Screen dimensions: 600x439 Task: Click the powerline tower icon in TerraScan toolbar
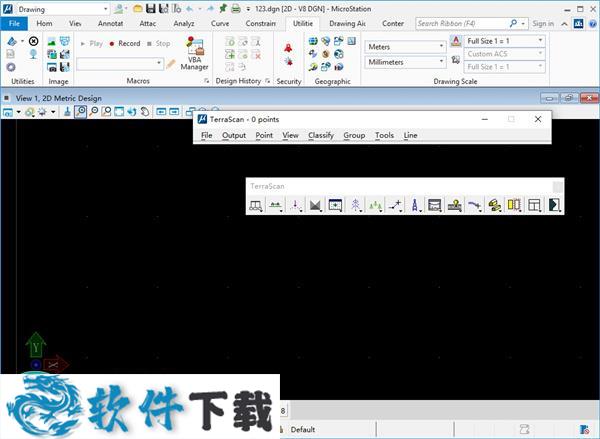tap(357, 205)
